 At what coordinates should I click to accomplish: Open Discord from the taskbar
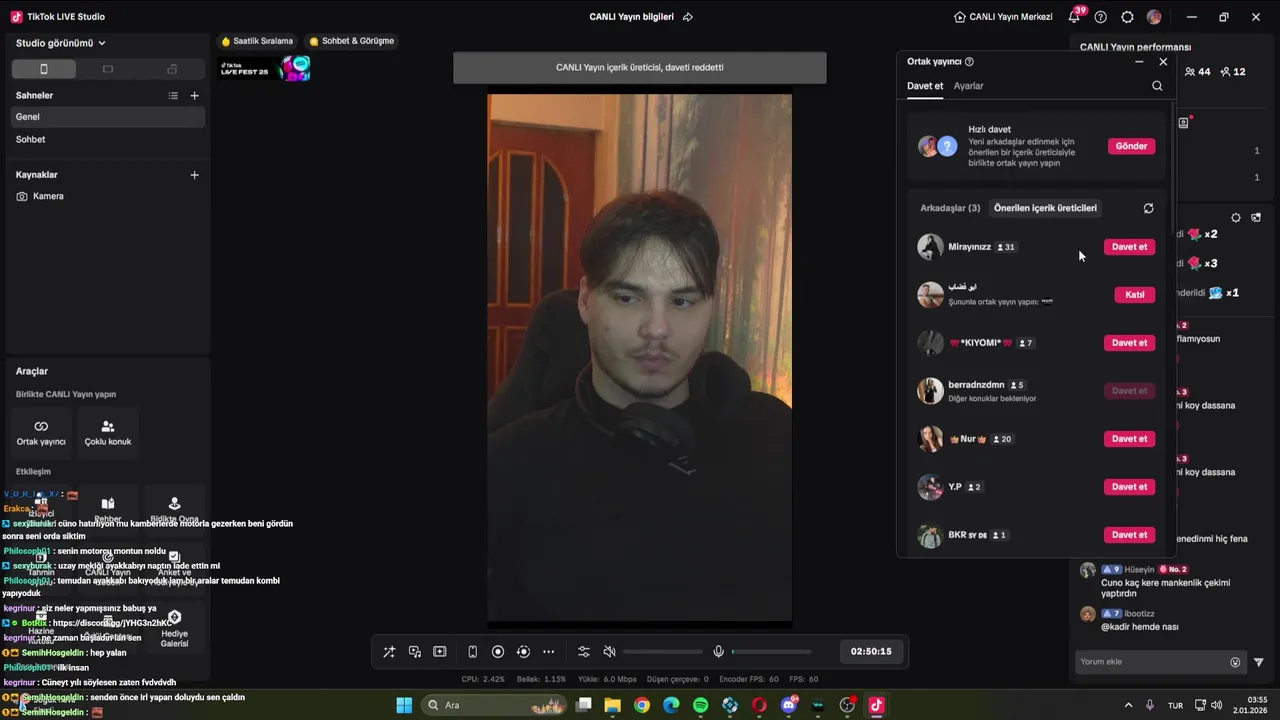tap(789, 705)
